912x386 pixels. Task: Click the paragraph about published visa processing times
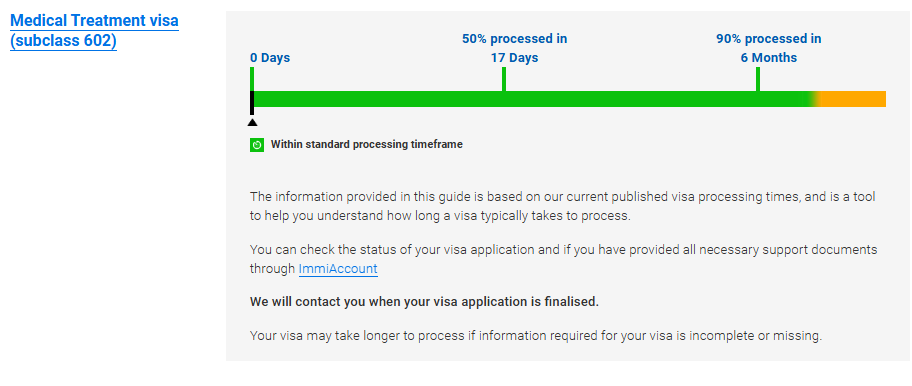coord(562,206)
